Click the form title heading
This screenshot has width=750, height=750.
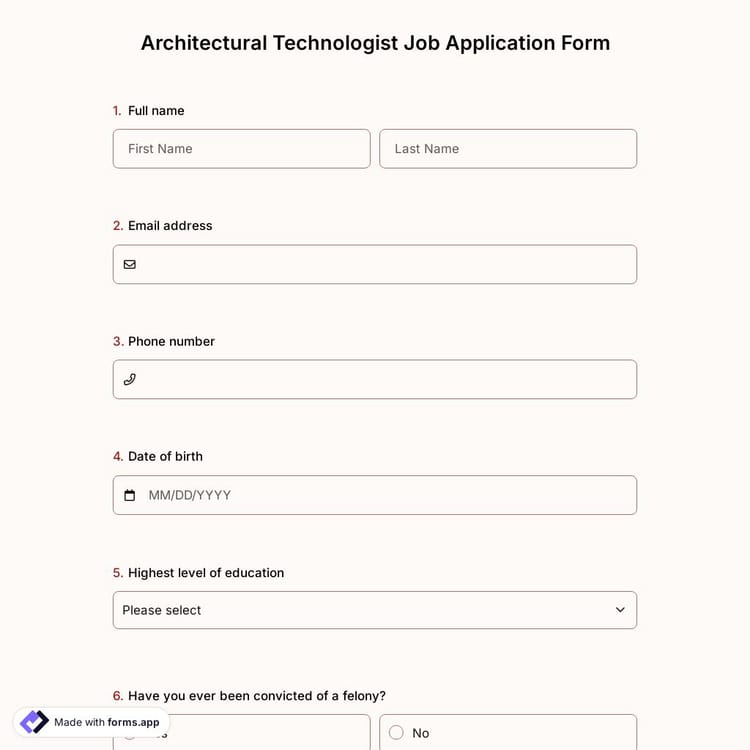pos(375,43)
